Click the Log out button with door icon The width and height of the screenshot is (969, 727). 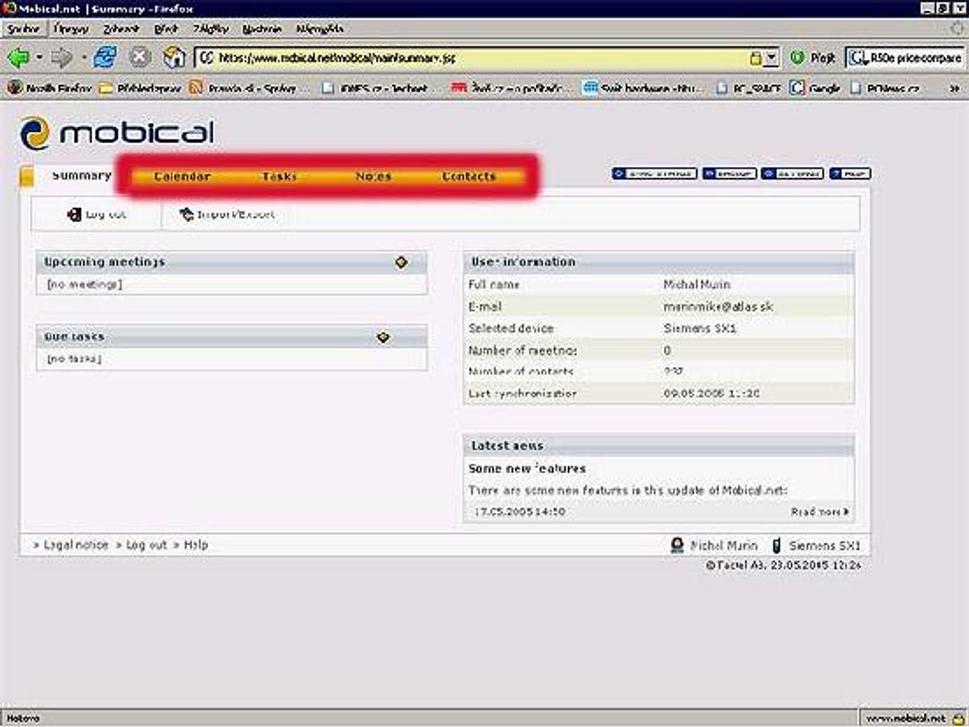pos(96,215)
